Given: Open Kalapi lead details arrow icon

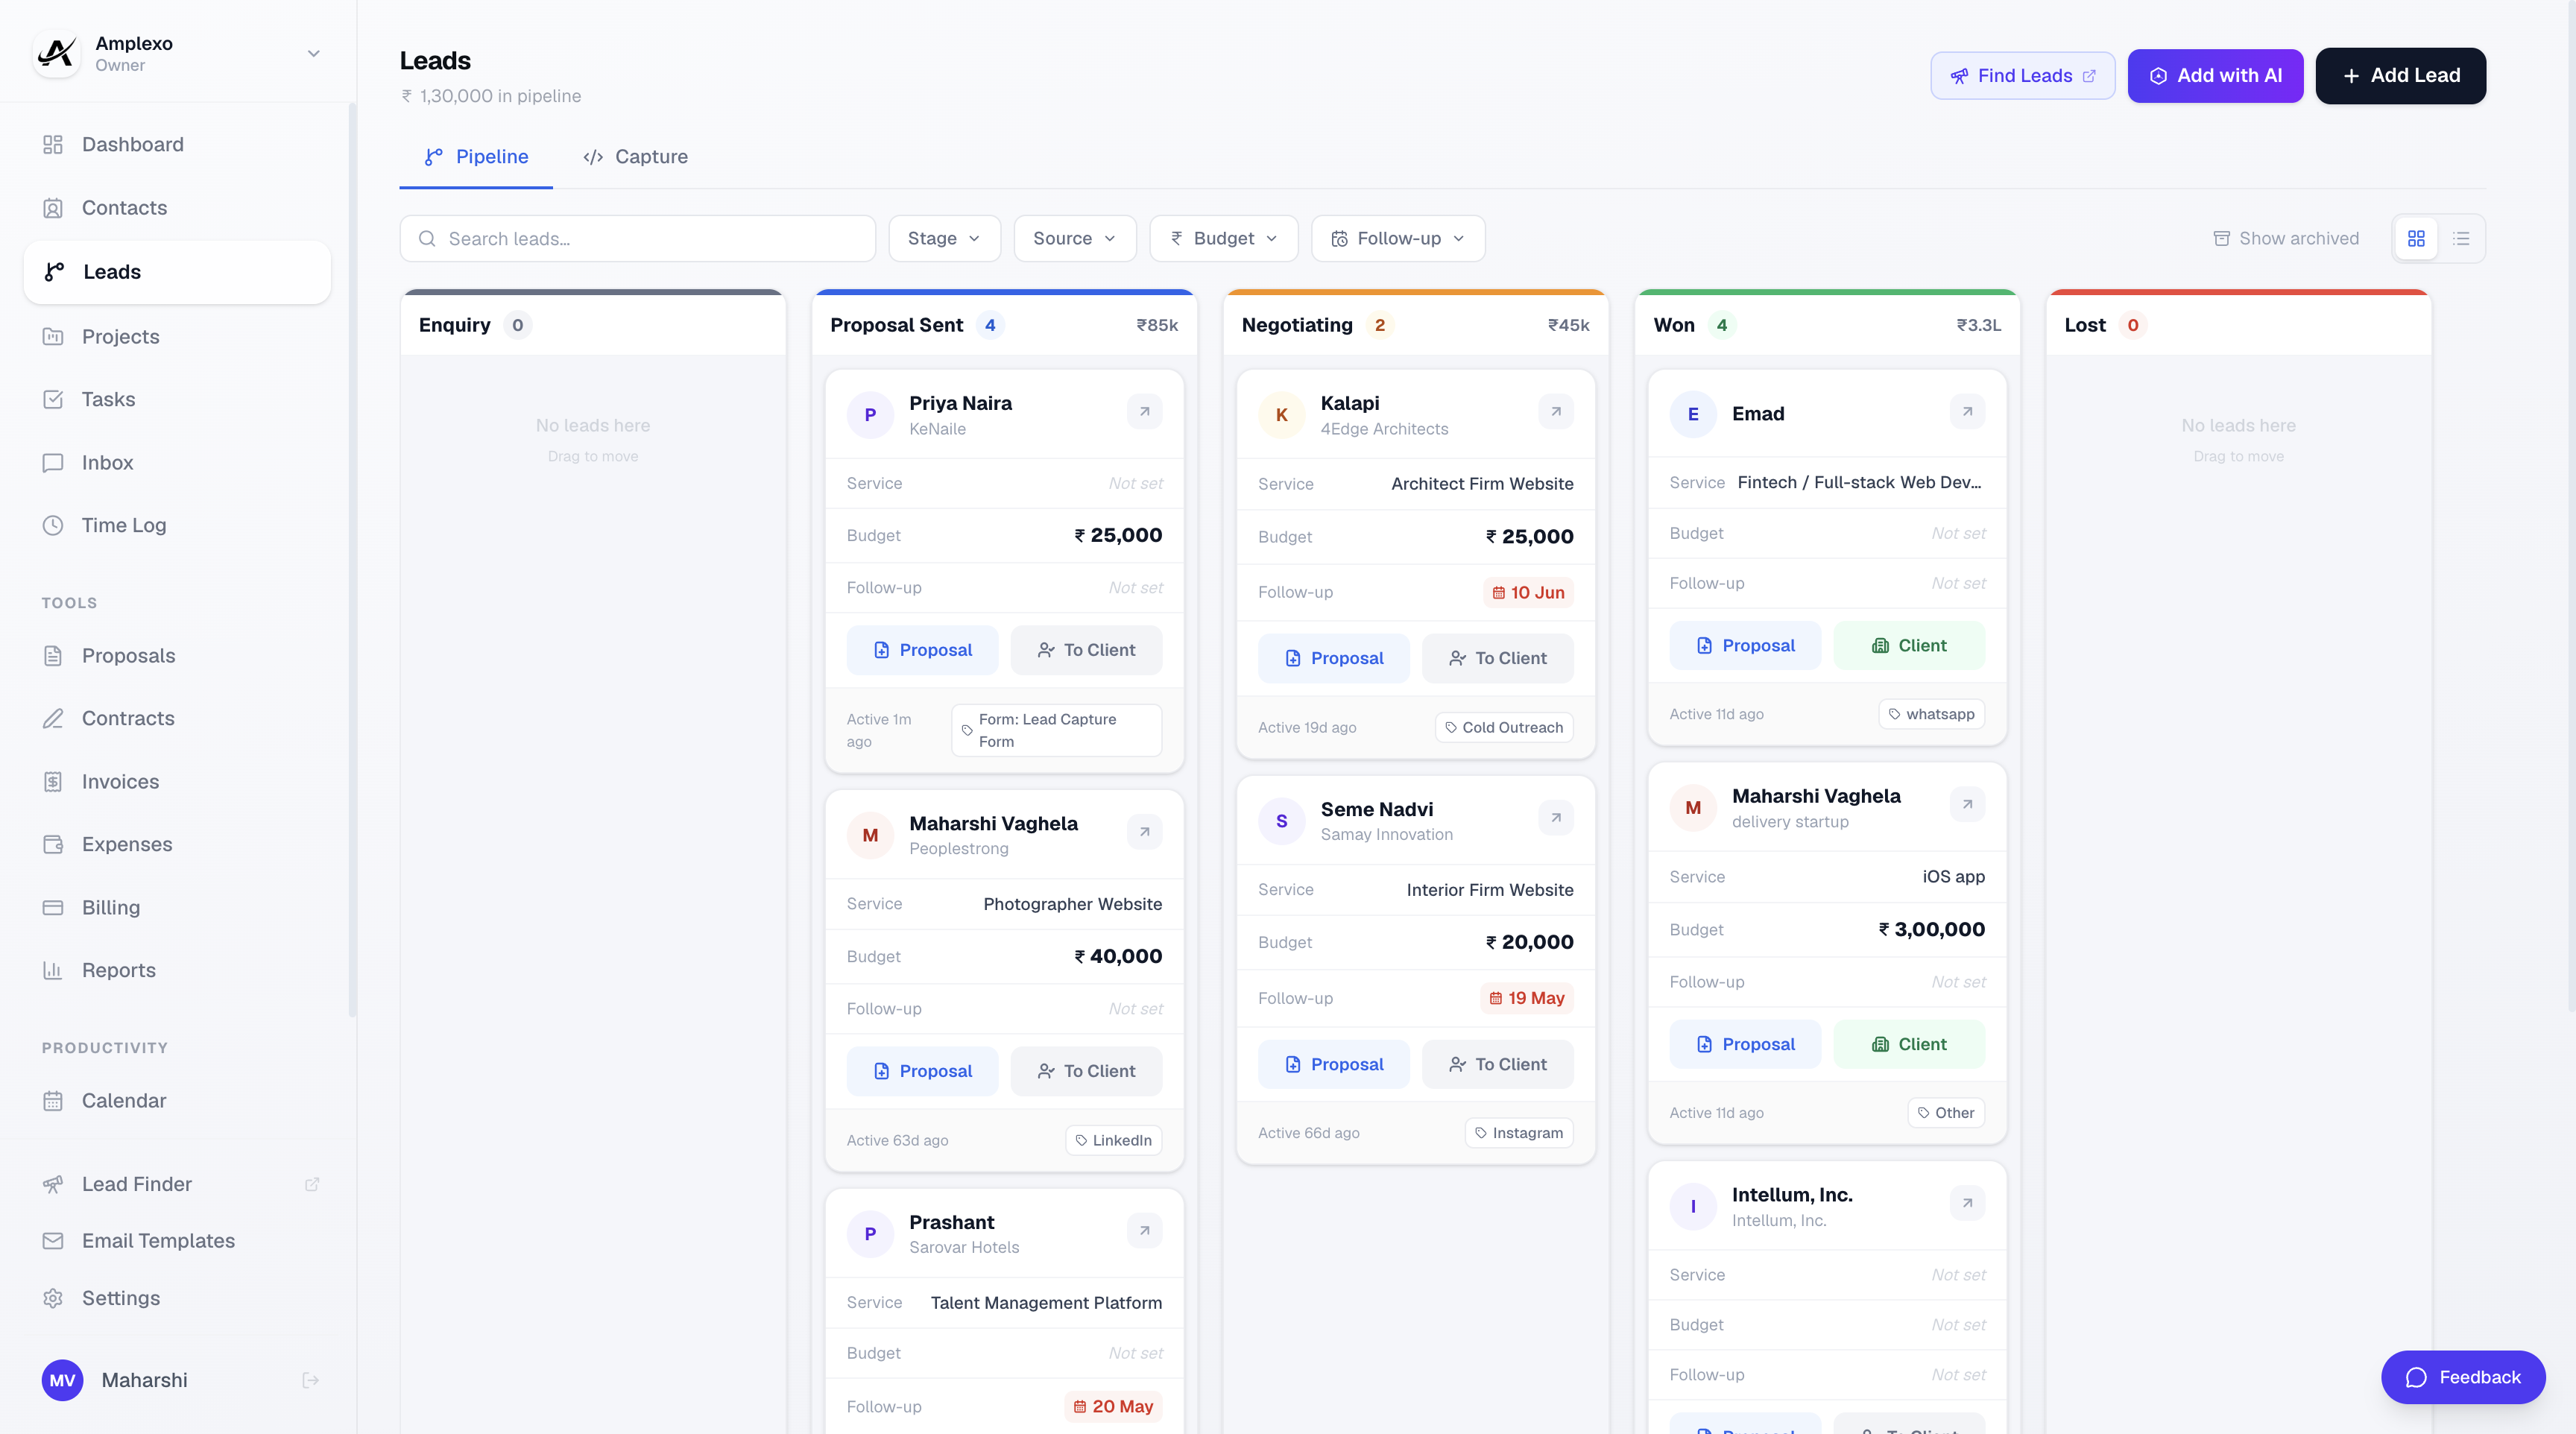Looking at the screenshot, I should (1556, 412).
